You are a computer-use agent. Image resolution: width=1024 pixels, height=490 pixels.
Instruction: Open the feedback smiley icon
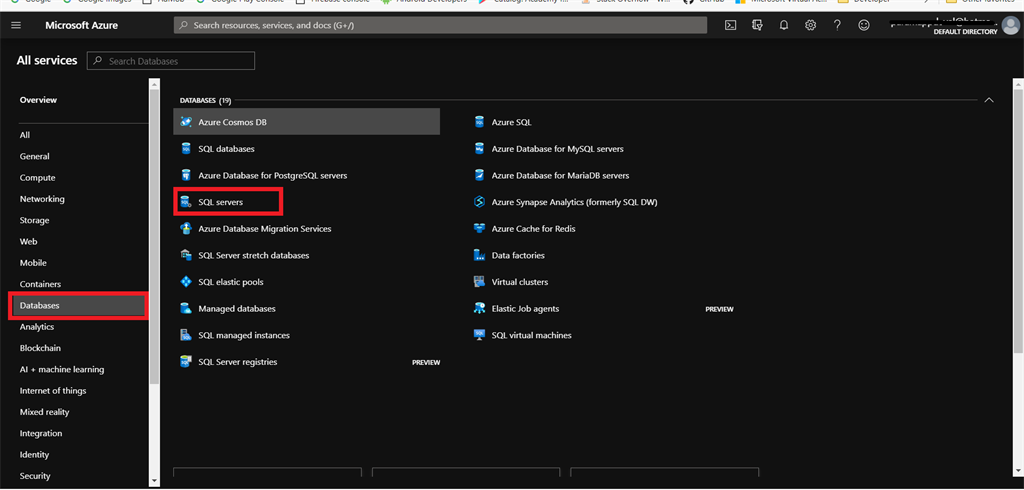(864, 25)
